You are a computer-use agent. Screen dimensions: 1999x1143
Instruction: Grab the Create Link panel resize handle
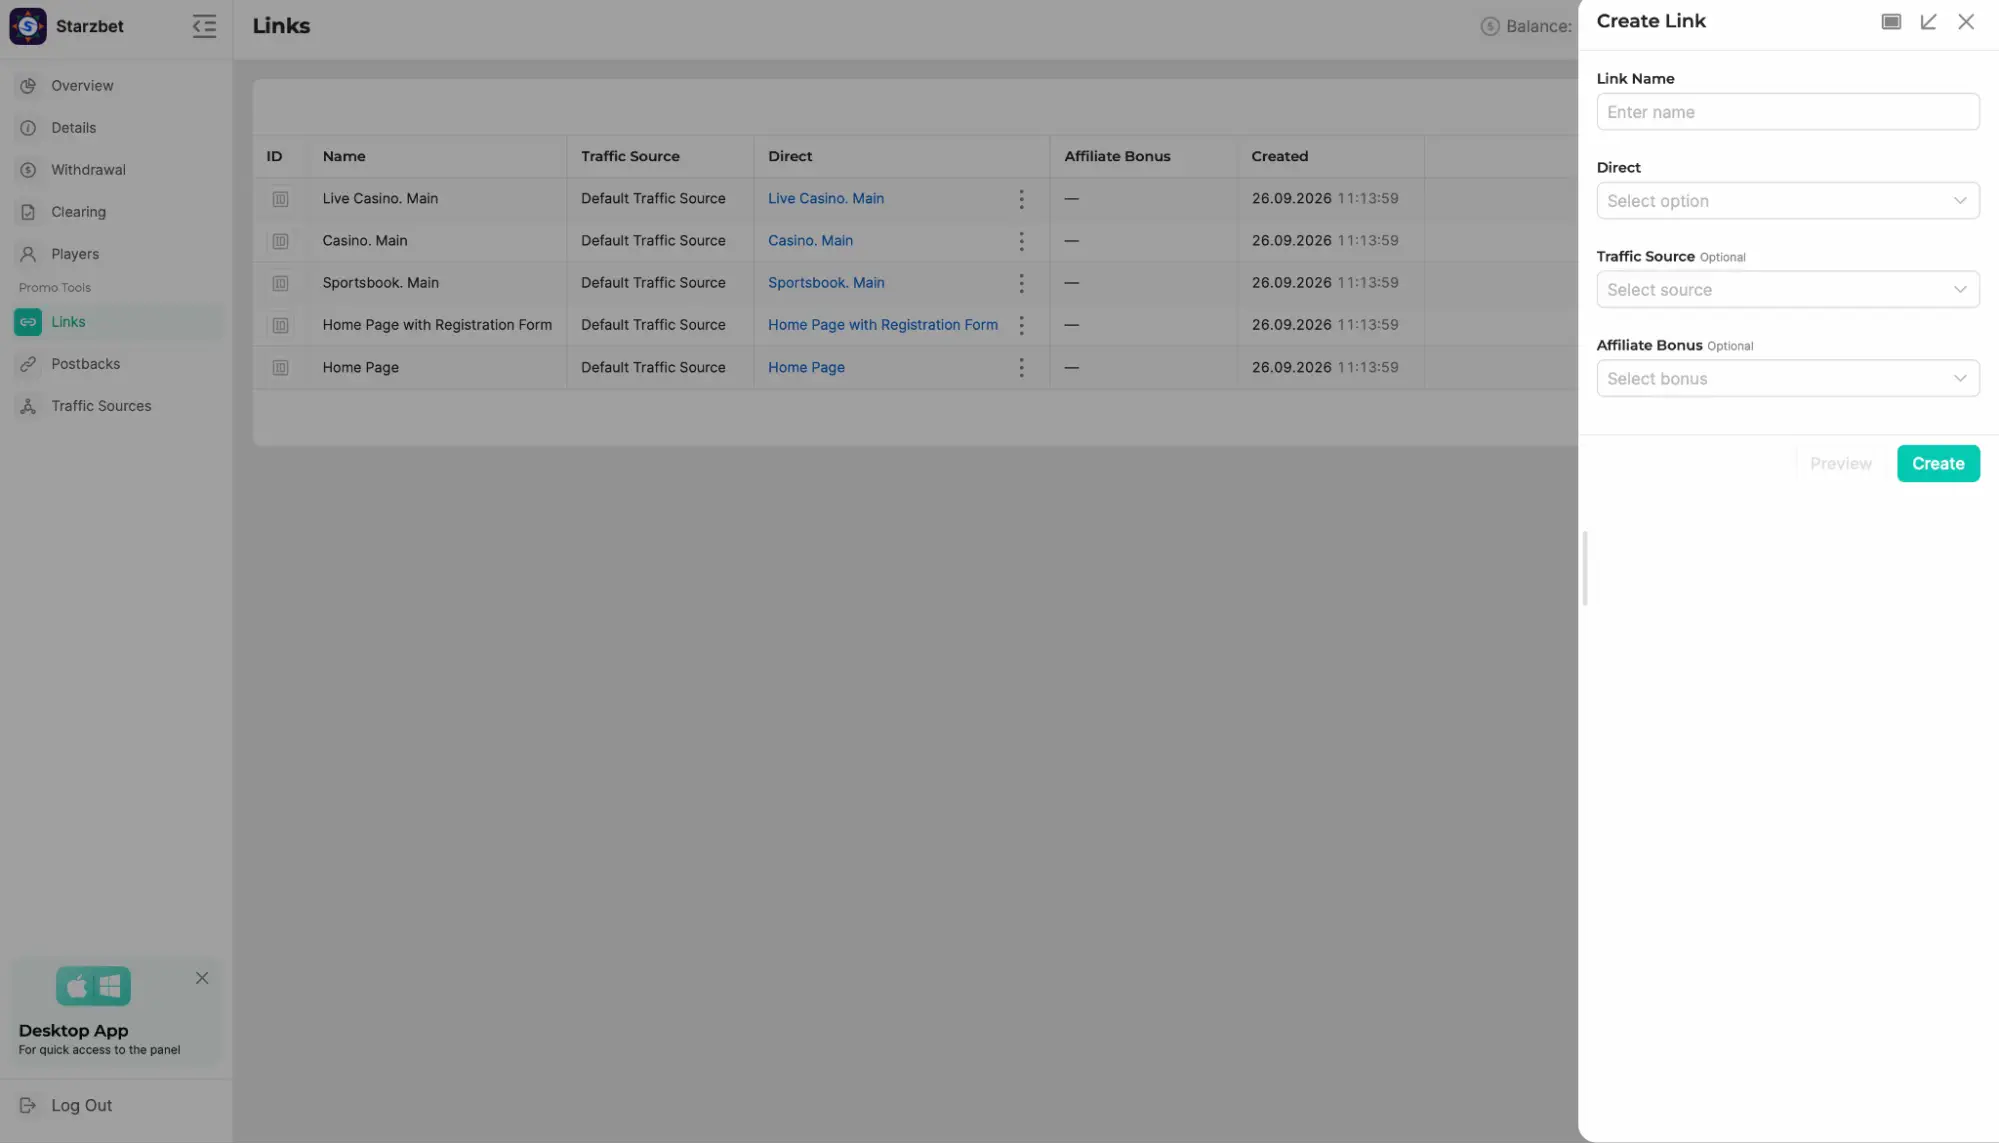[x=1584, y=569]
